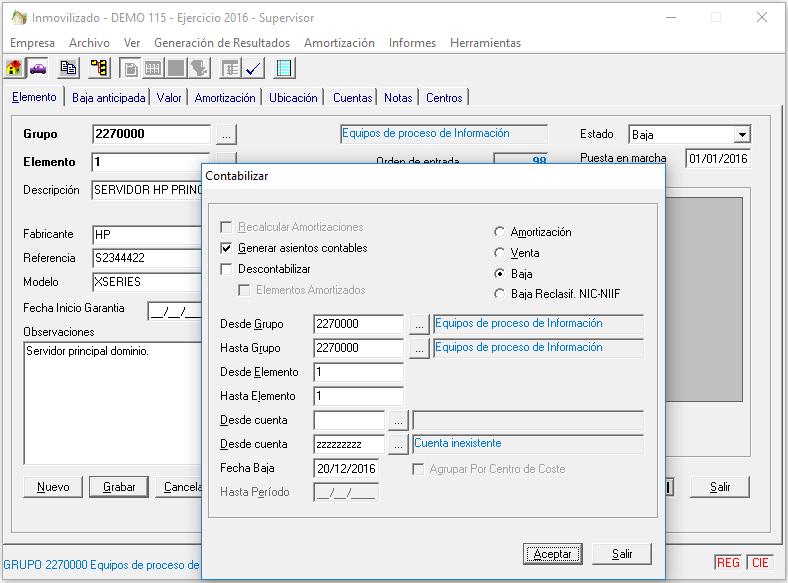Open browse button next to Hasta Grupo
Viewport: 788px width, 583px height.
[x=420, y=348]
